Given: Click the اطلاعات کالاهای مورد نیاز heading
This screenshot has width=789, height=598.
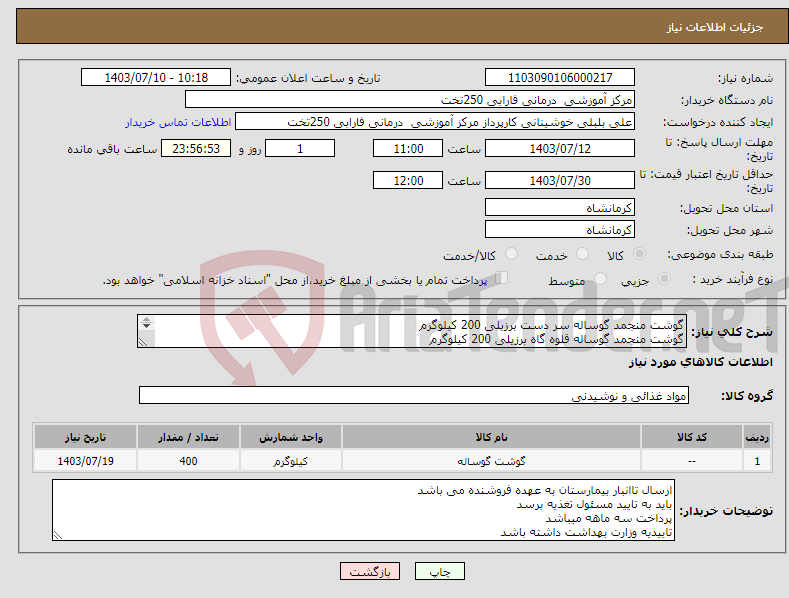Looking at the screenshot, I should 700,362.
